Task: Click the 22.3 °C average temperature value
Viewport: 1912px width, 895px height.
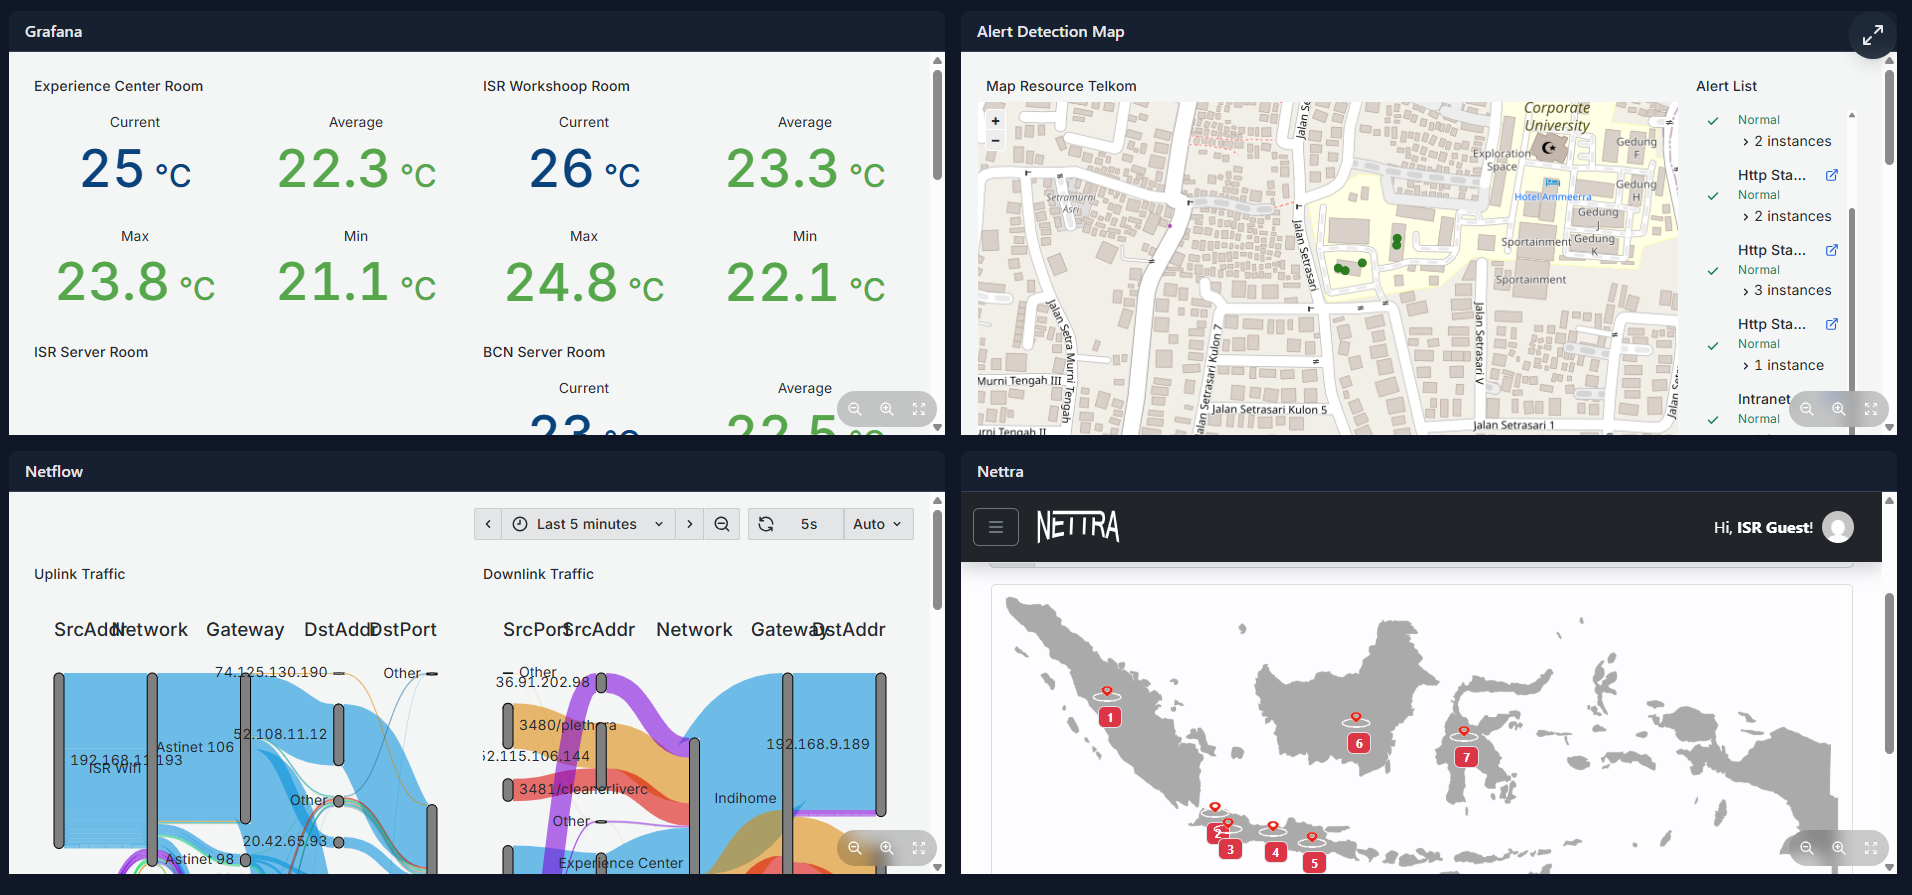Action: pyautogui.click(x=357, y=168)
